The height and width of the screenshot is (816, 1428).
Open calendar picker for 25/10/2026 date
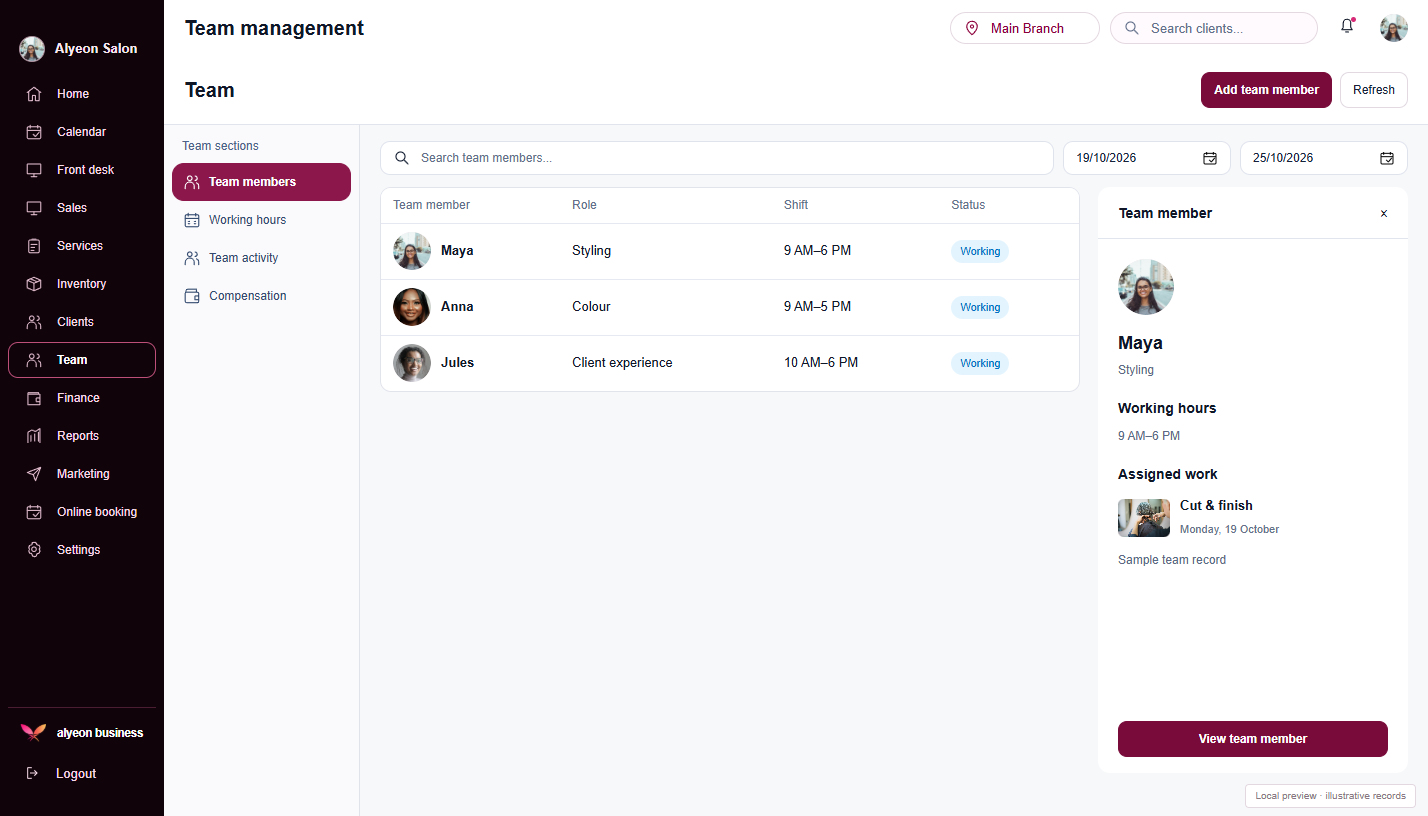(1387, 158)
